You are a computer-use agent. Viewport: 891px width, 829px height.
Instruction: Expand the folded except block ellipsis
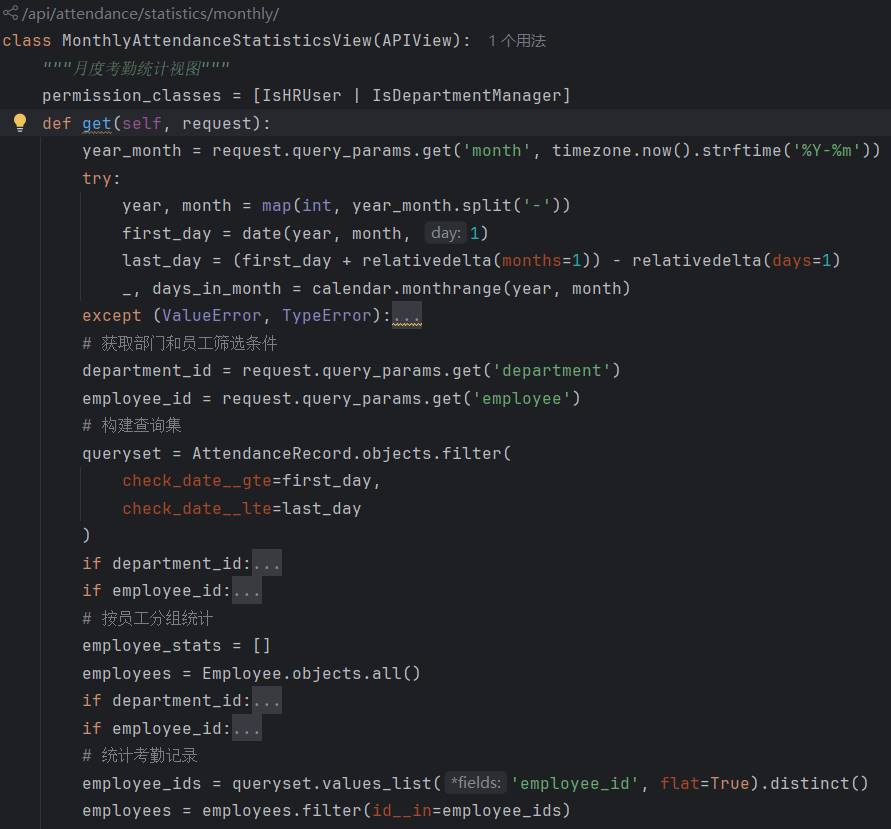407,316
